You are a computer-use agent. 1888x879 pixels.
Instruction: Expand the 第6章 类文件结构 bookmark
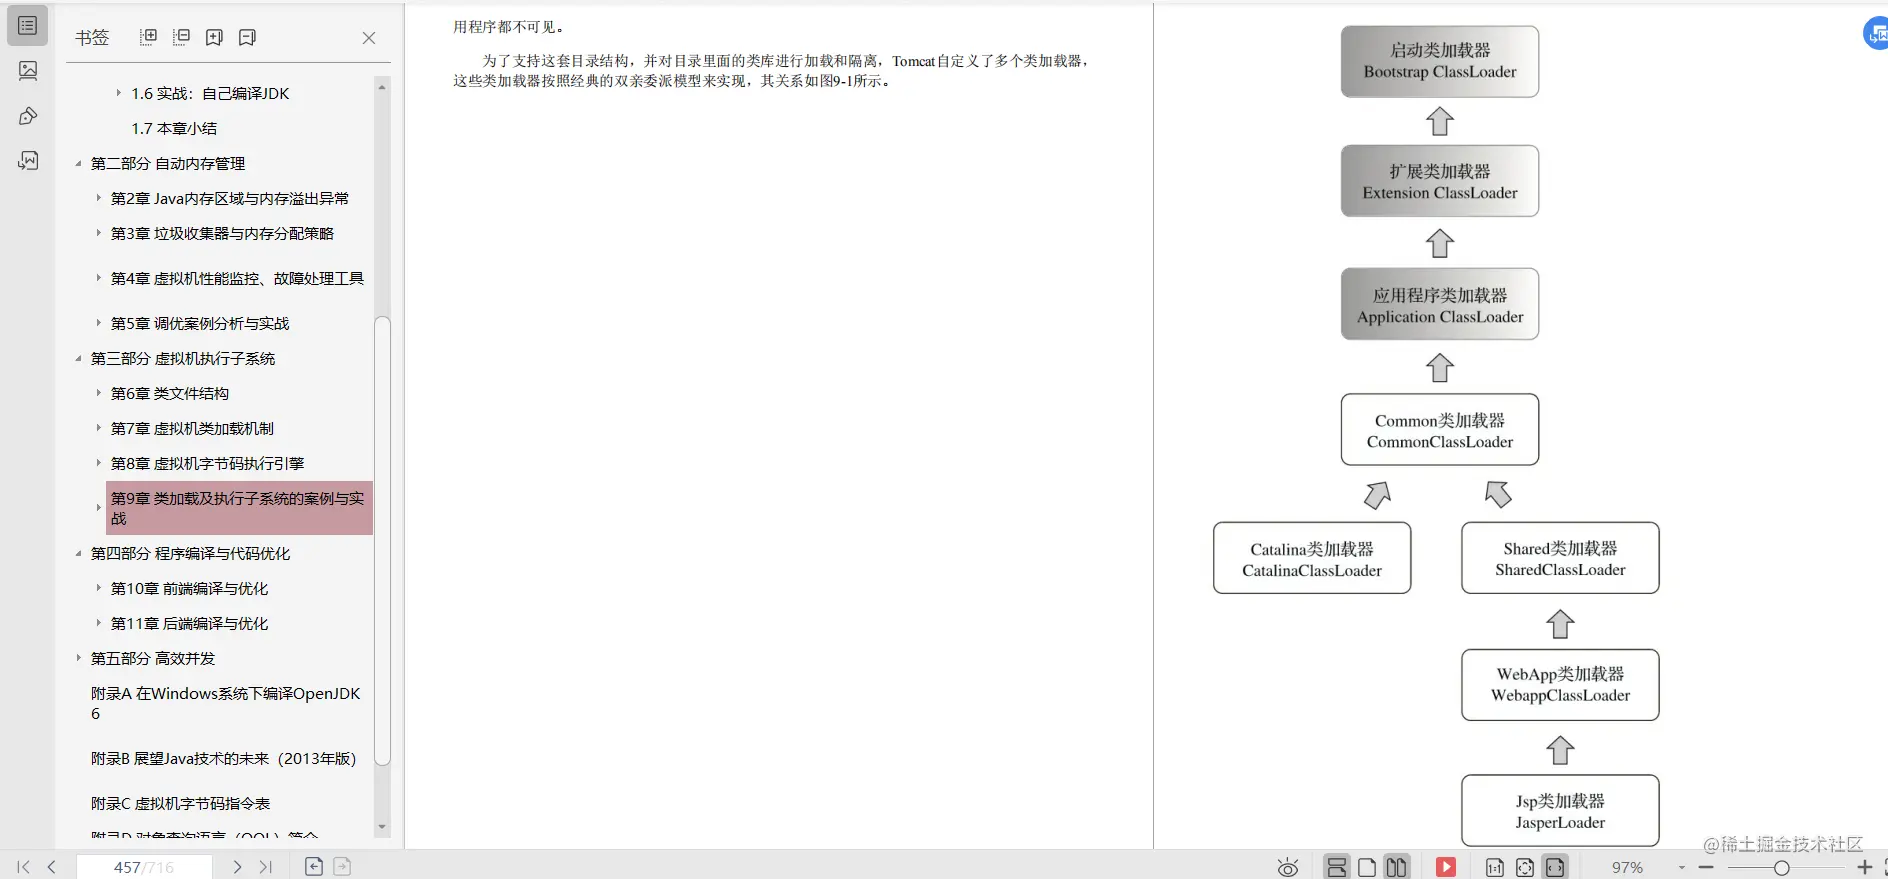coord(98,393)
